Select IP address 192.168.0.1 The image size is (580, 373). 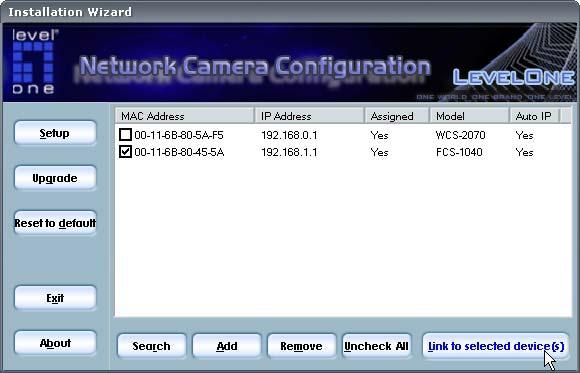[x=289, y=135]
